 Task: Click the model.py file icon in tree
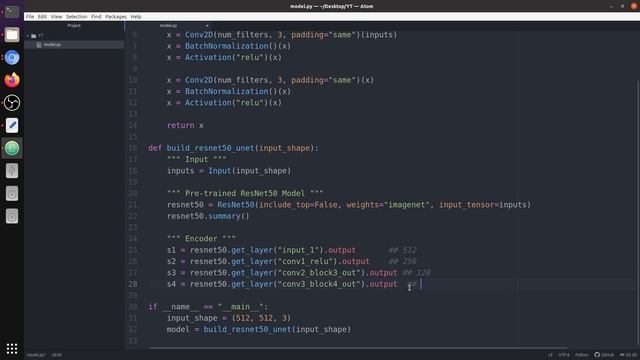[39, 44]
